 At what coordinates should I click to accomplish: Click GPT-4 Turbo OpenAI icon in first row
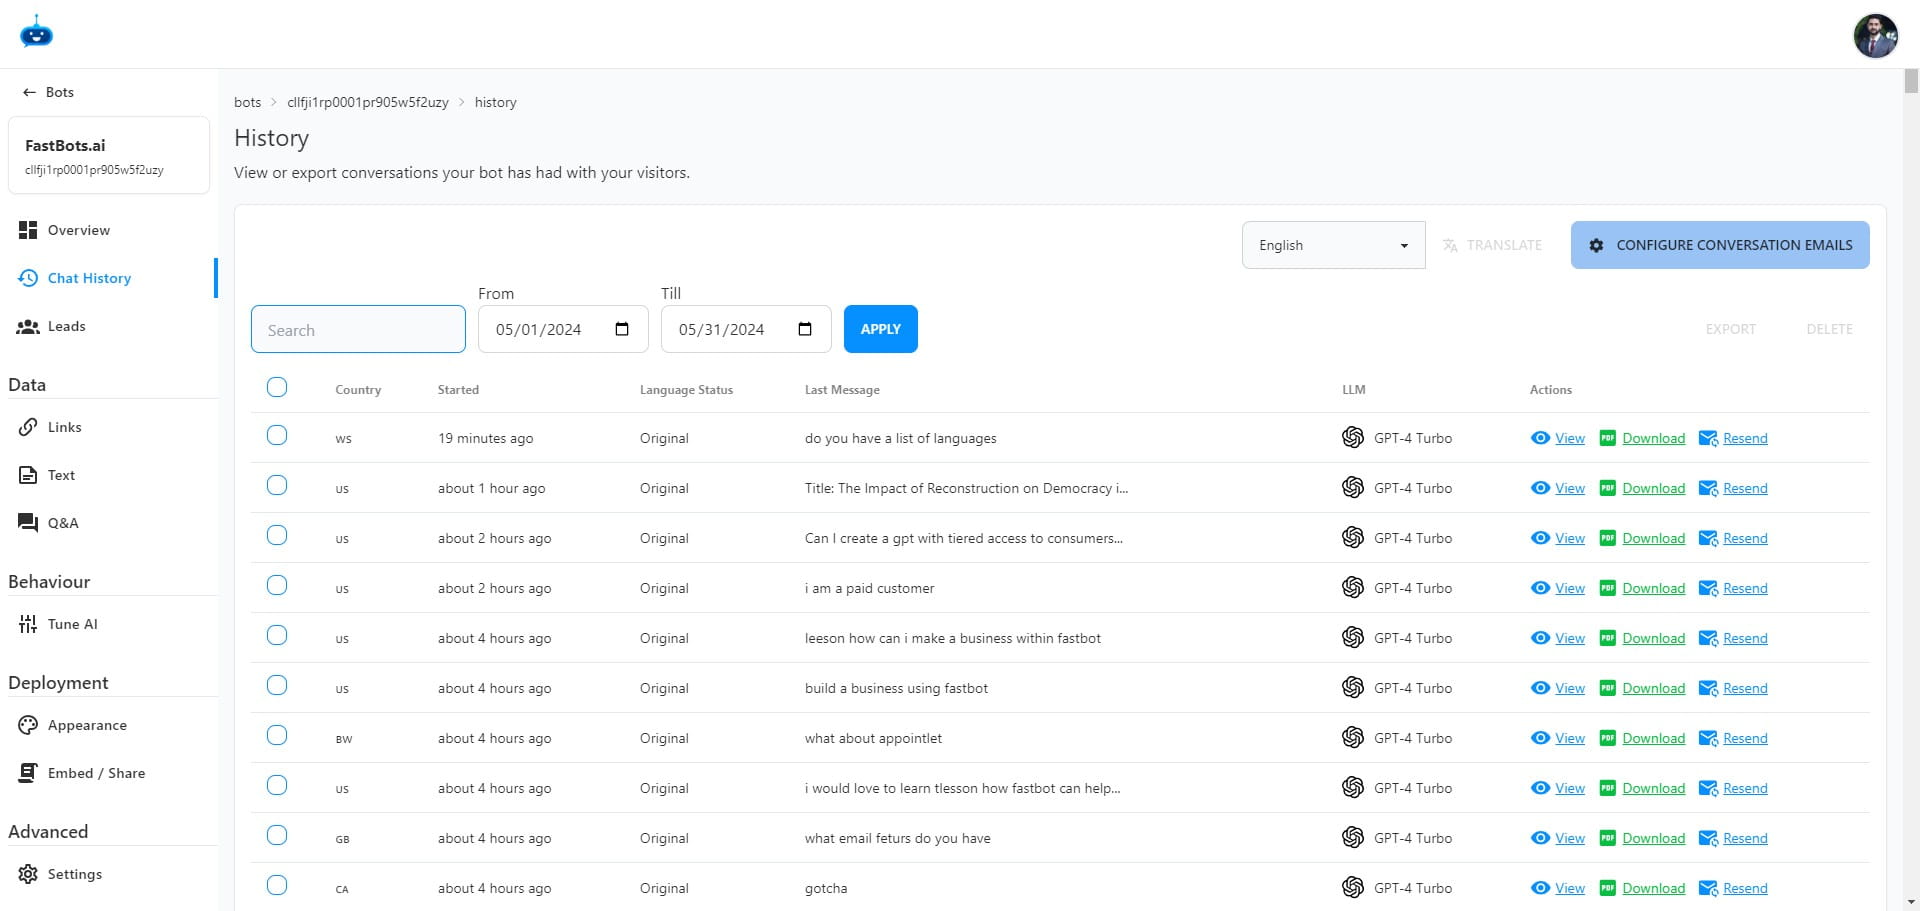coord(1353,437)
